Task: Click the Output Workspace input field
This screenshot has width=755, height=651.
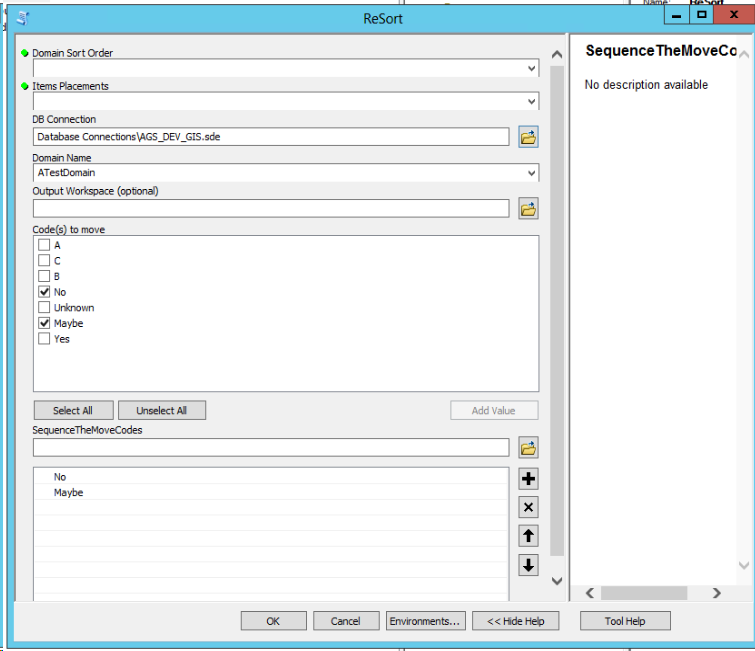Action: [271, 208]
